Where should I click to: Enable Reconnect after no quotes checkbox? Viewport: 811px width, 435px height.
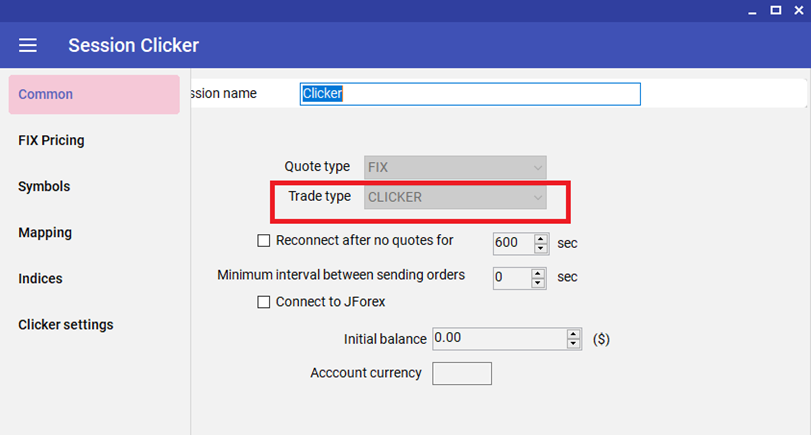pyautogui.click(x=265, y=241)
